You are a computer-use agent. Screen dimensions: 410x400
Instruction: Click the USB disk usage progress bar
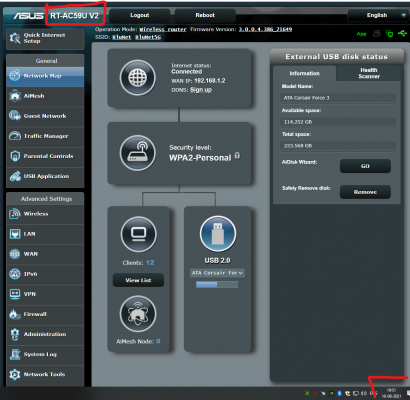tap(217, 284)
